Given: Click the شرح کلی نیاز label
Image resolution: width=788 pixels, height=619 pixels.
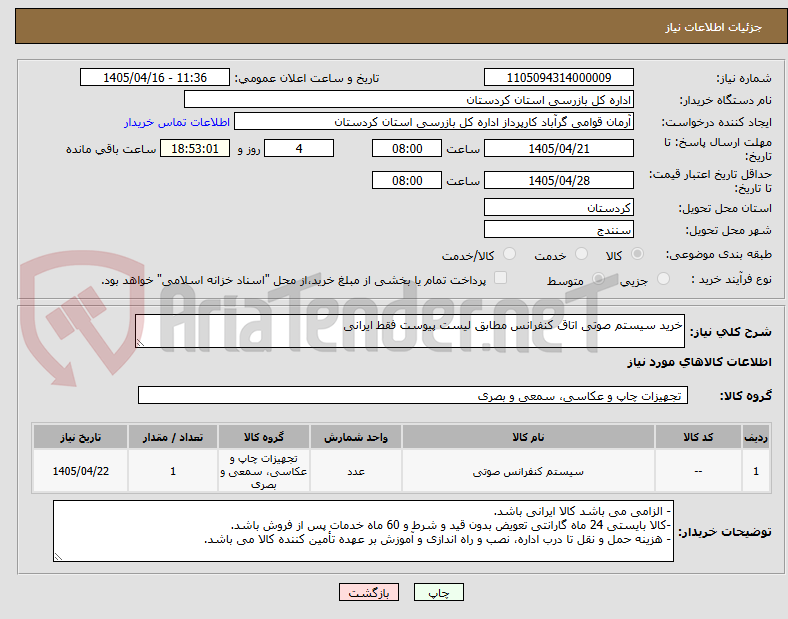Looking at the screenshot, I should 730,332.
